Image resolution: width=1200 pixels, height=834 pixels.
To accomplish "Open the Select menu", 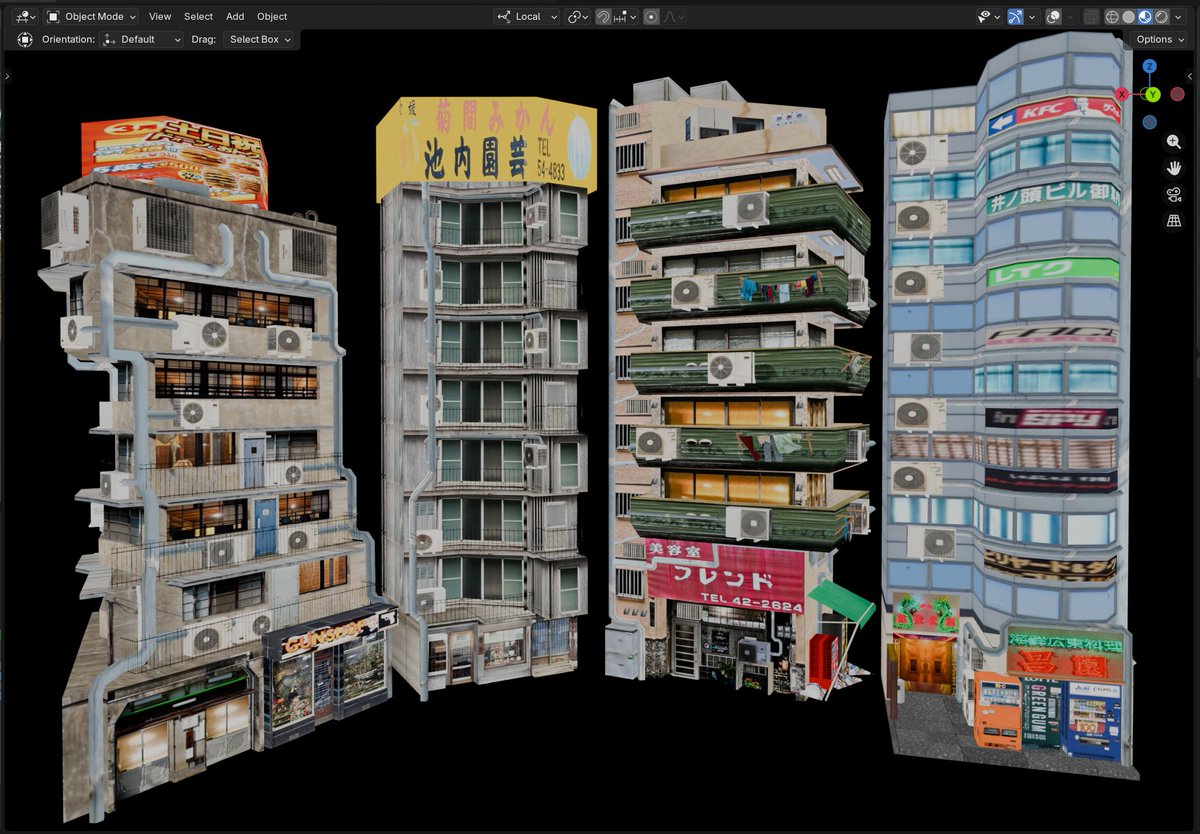I will click(198, 16).
